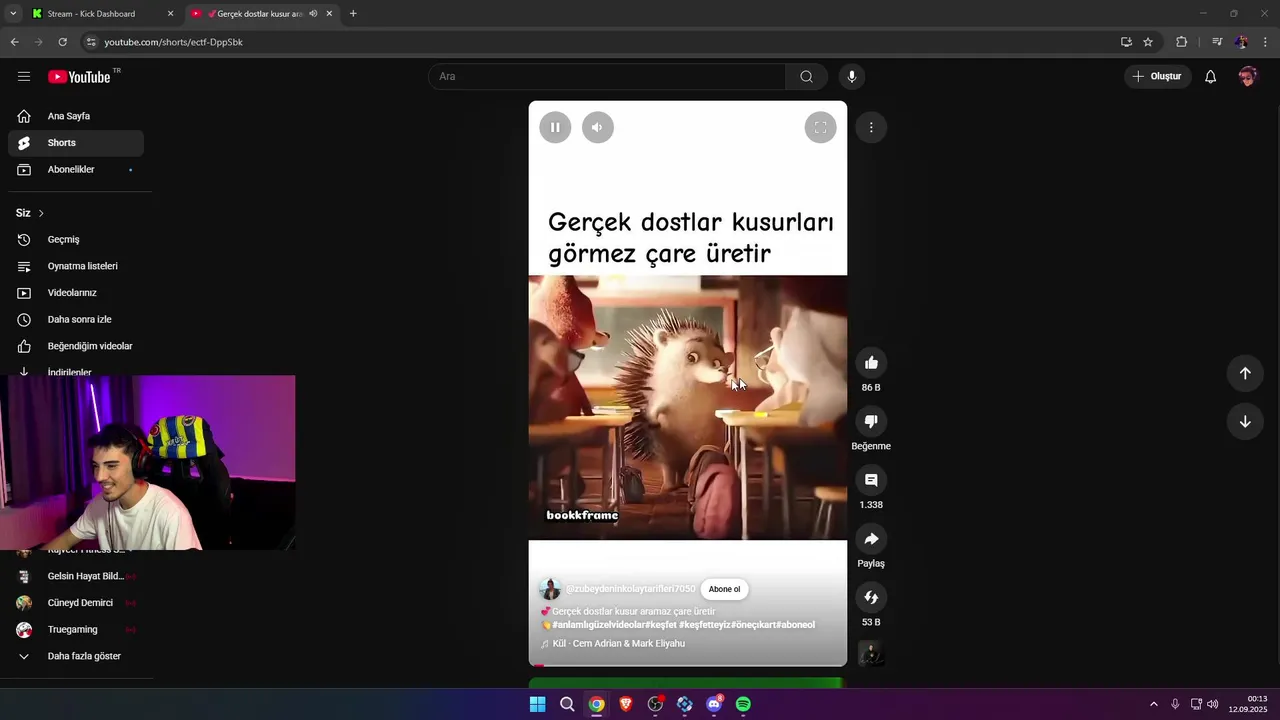Screen dimensions: 1280x720
Task: Open the comments with 1.338 count
Action: pyautogui.click(x=871, y=481)
